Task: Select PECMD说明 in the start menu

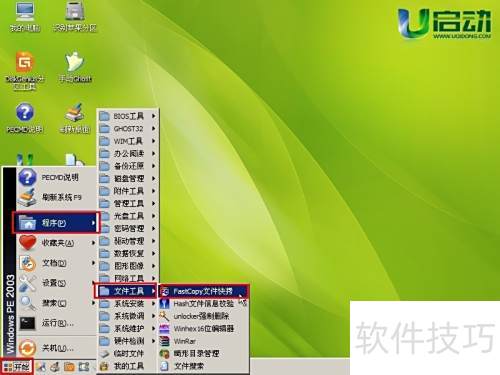Action: click(57, 177)
